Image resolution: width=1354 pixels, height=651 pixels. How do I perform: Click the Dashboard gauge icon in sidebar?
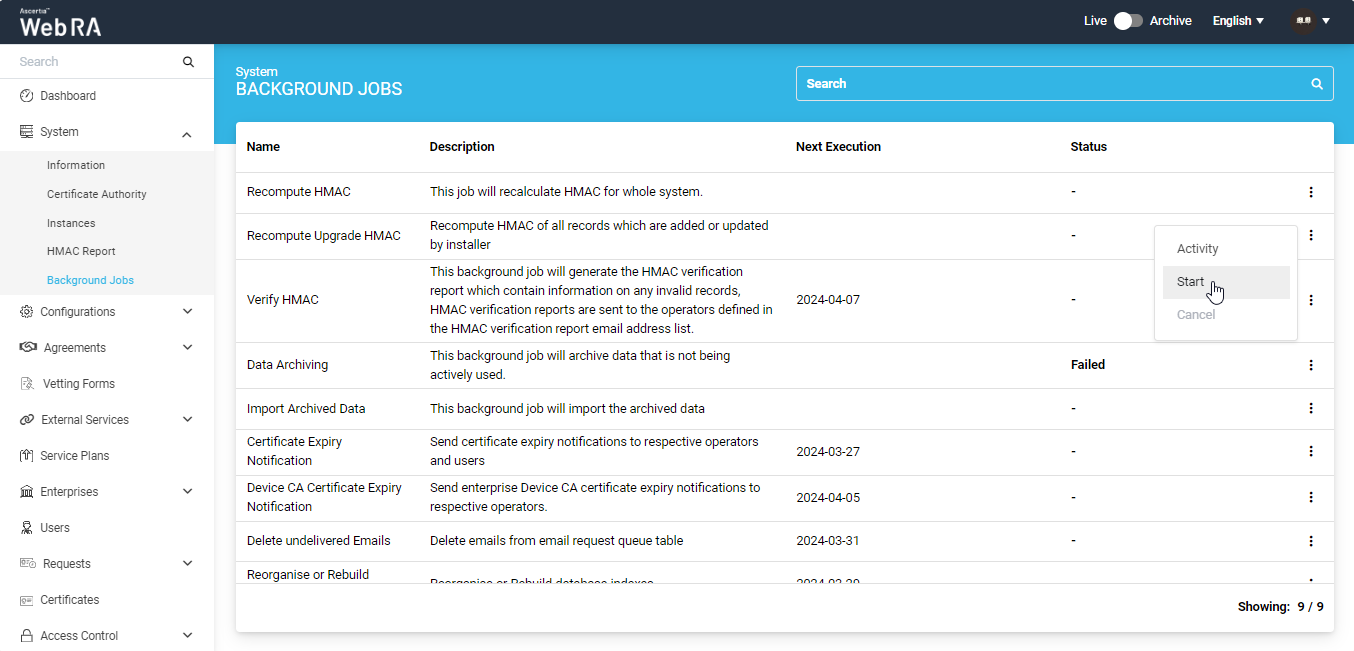click(x=27, y=96)
